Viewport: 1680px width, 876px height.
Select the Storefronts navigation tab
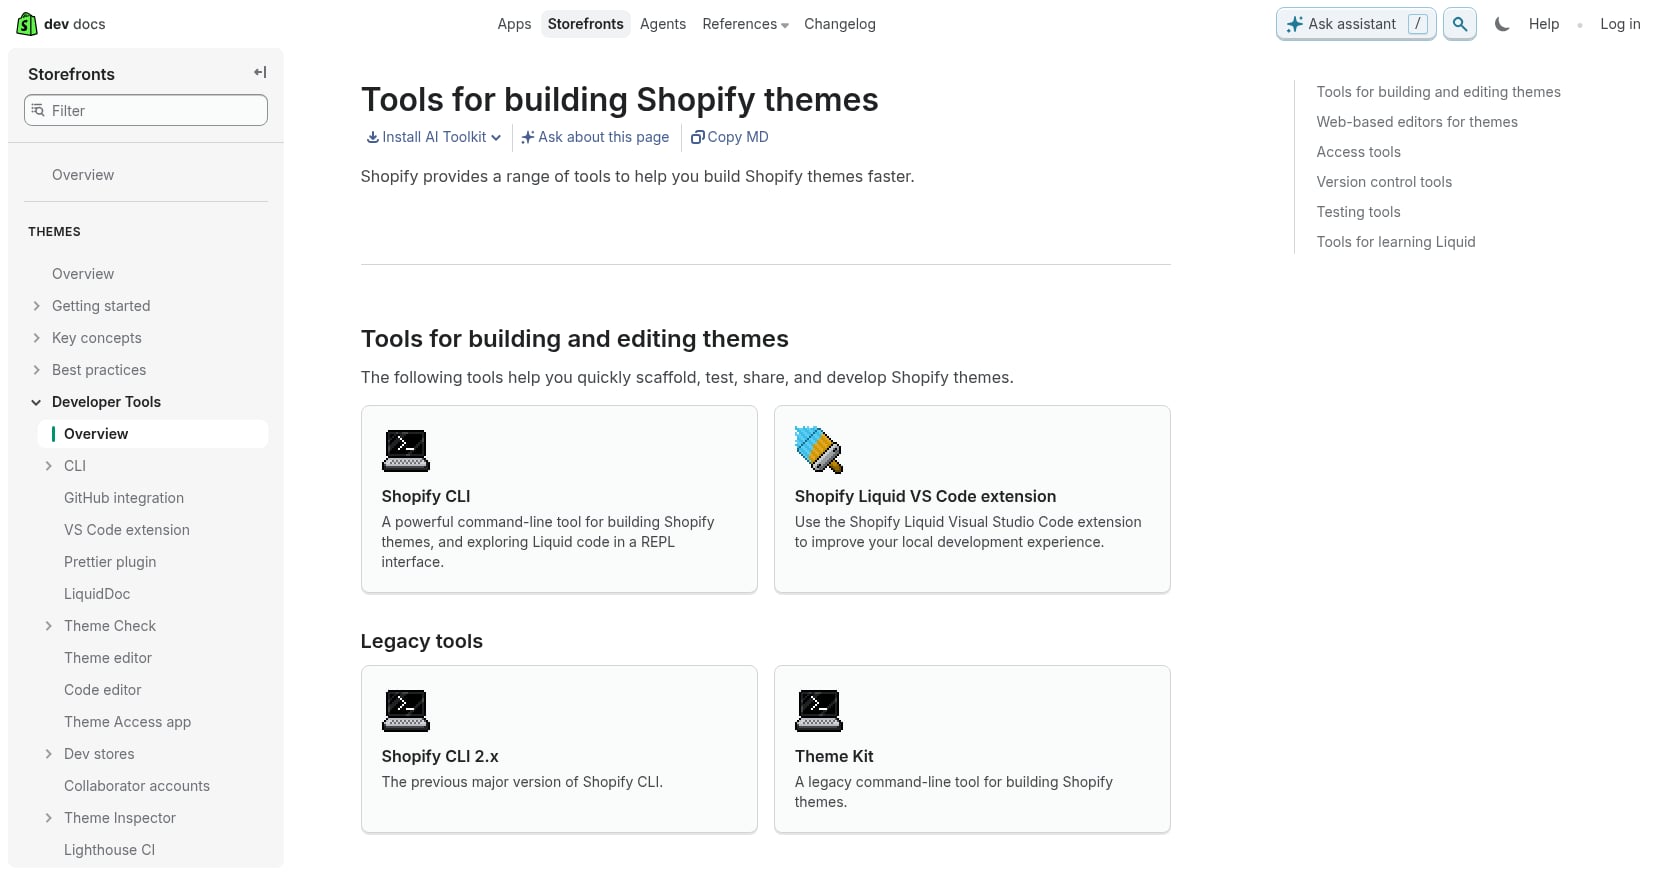585,24
